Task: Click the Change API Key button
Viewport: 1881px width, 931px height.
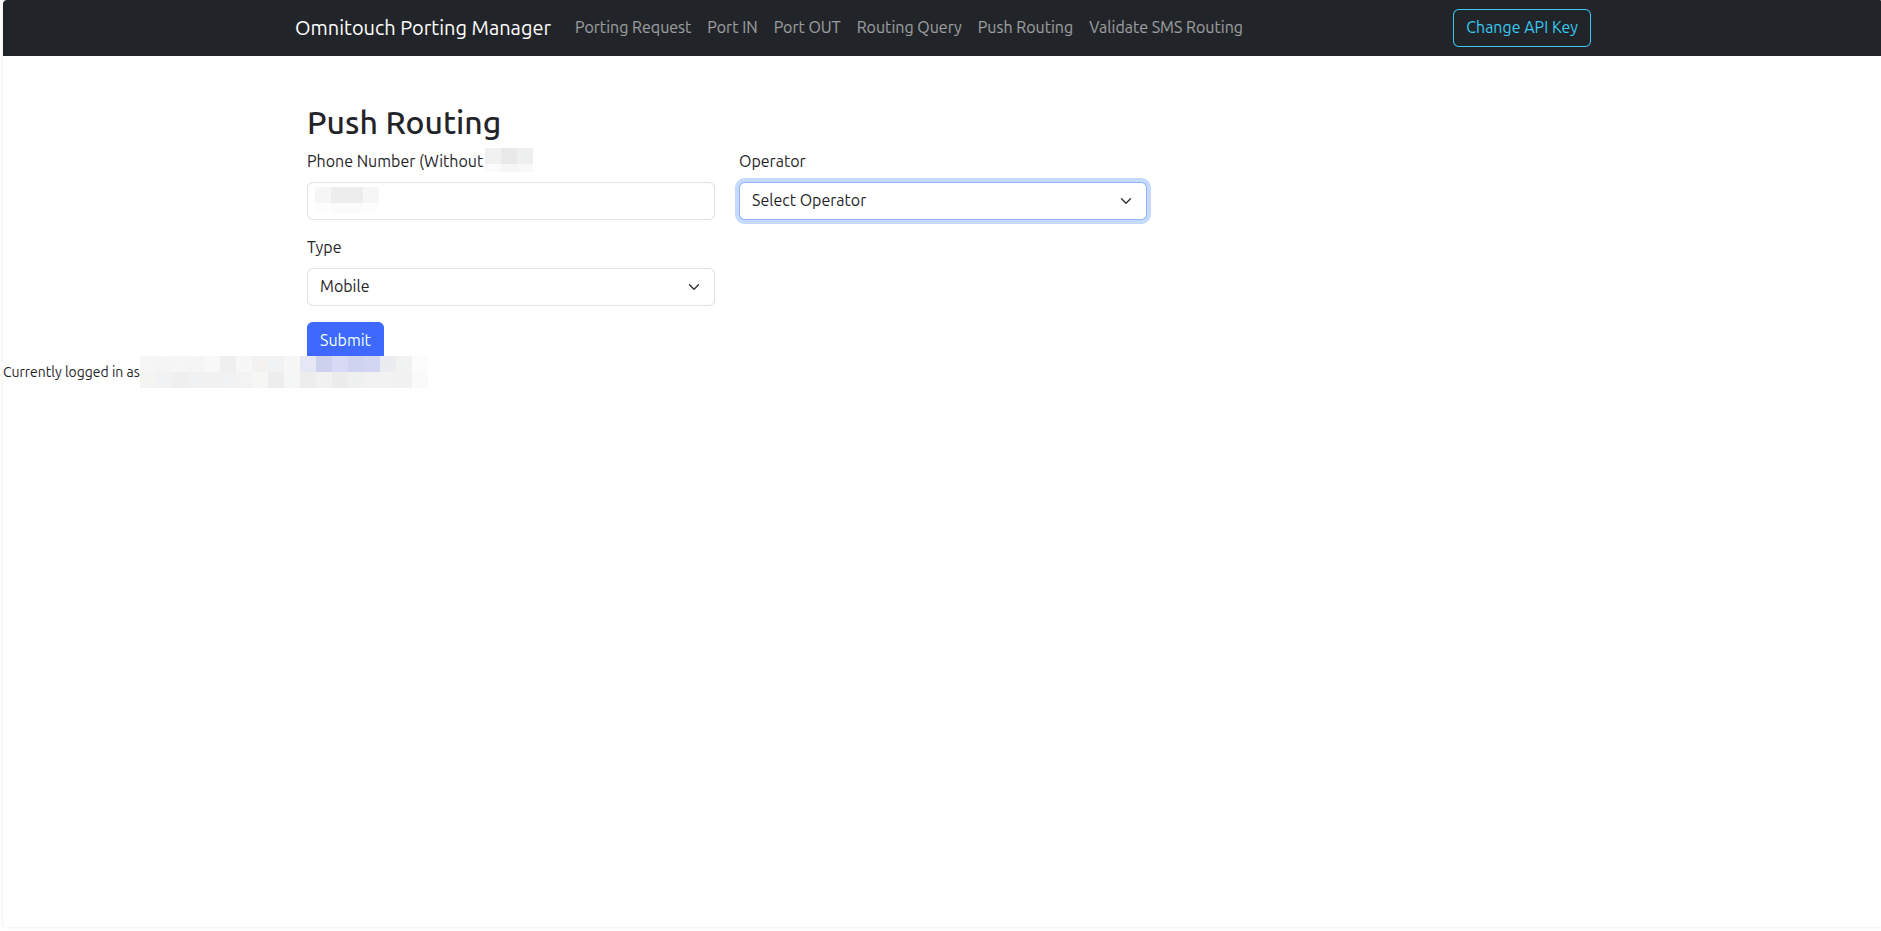Action: pos(1522,28)
